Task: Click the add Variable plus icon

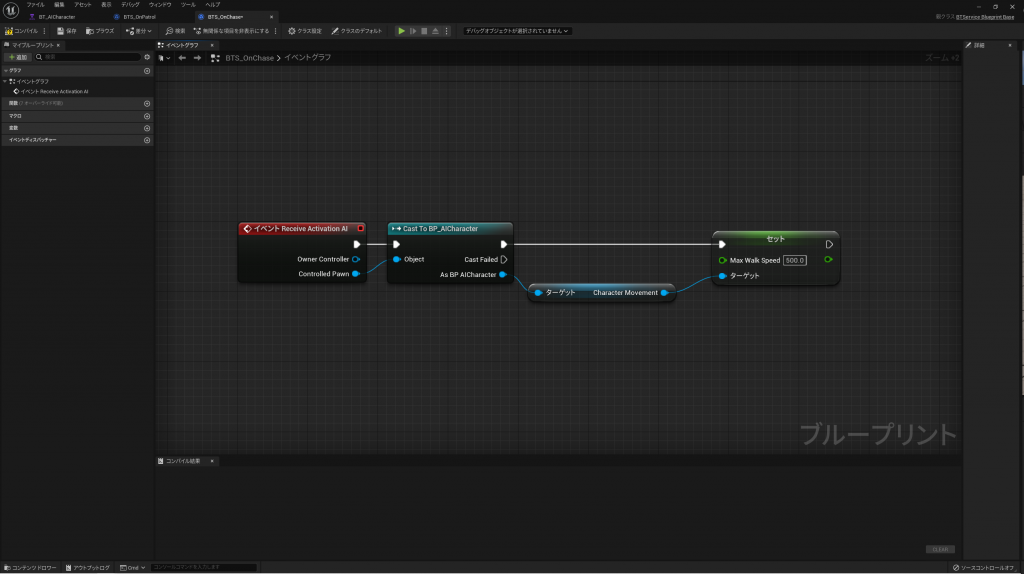Action: click(x=147, y=128)
